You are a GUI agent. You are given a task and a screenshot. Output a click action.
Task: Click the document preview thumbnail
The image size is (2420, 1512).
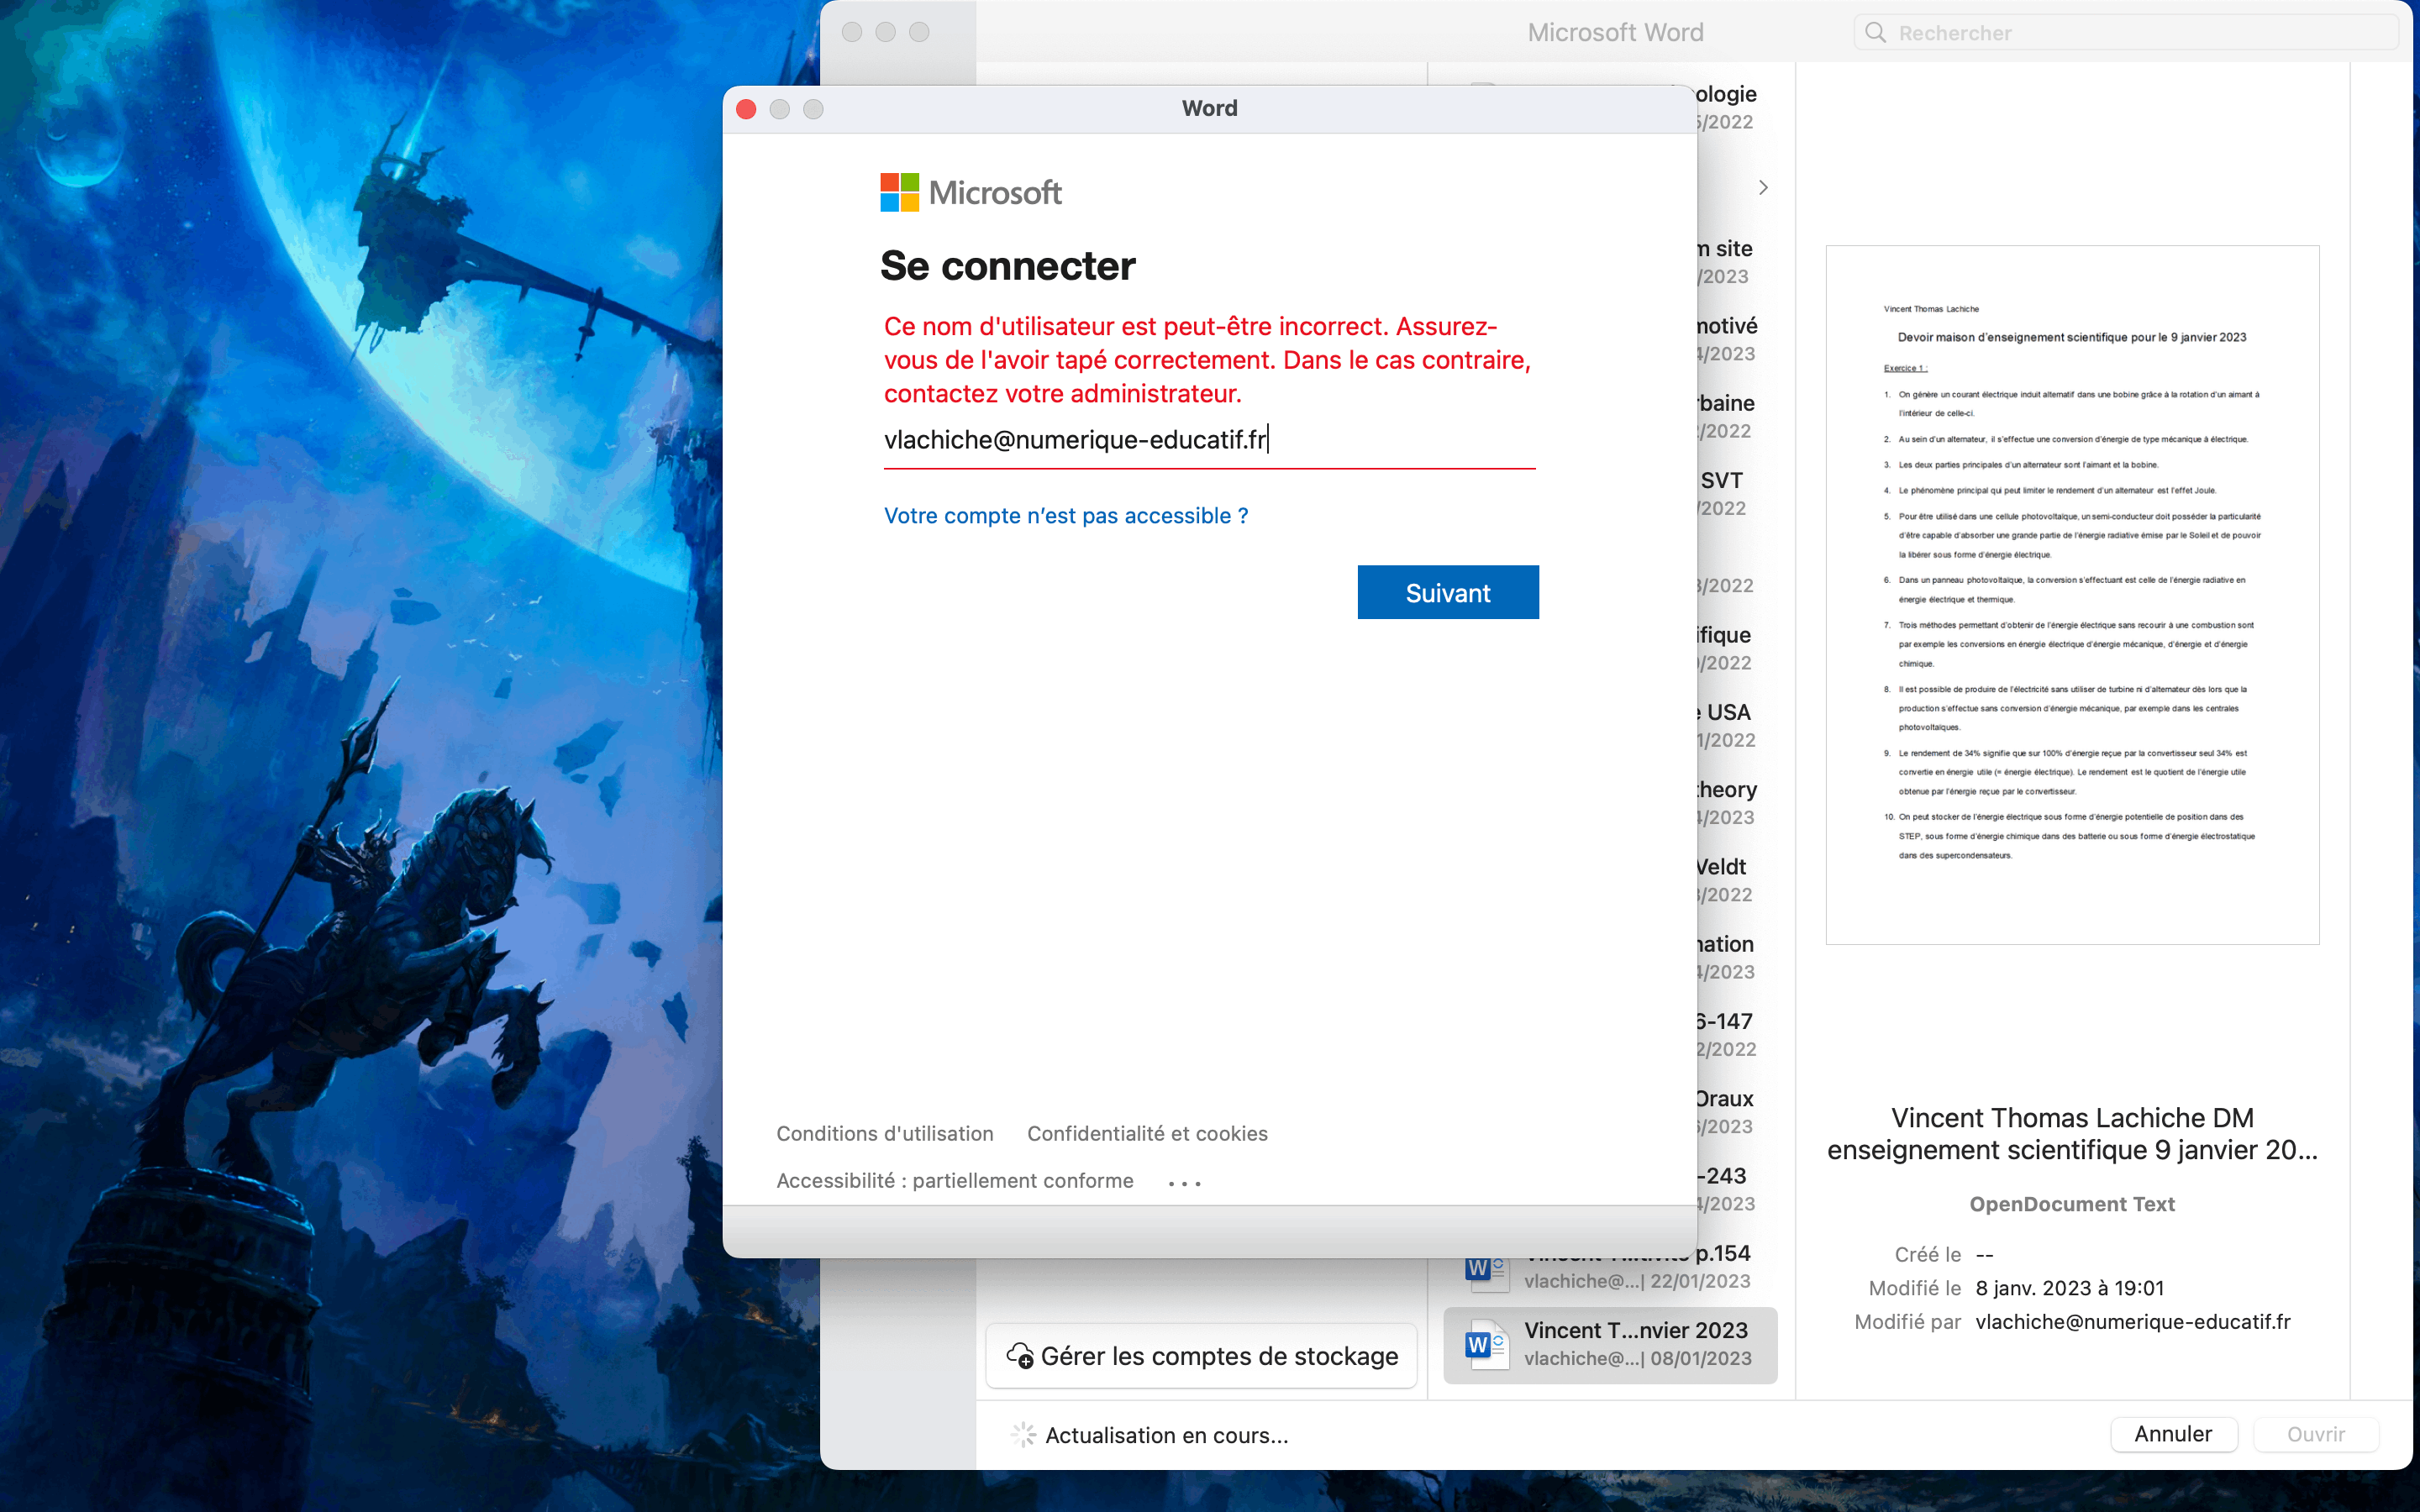point(2072,594)
